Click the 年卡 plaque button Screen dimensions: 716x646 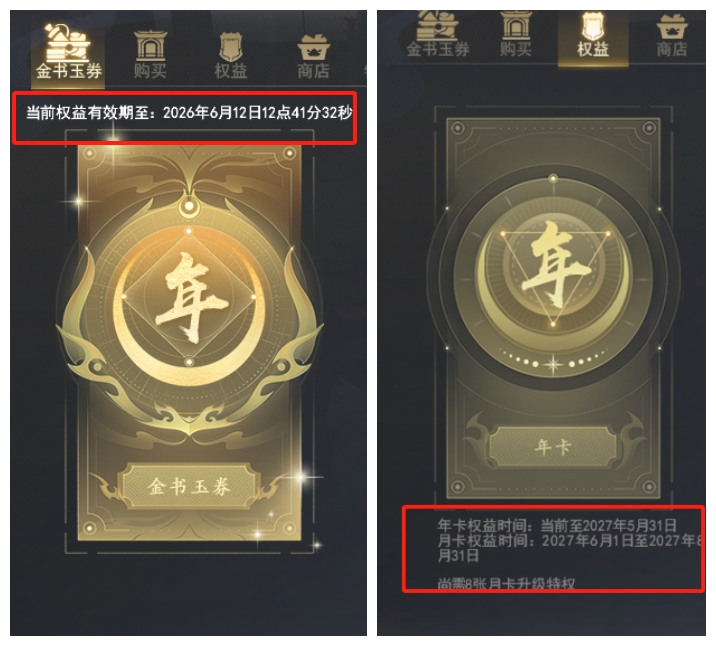(x=553, y=447)
